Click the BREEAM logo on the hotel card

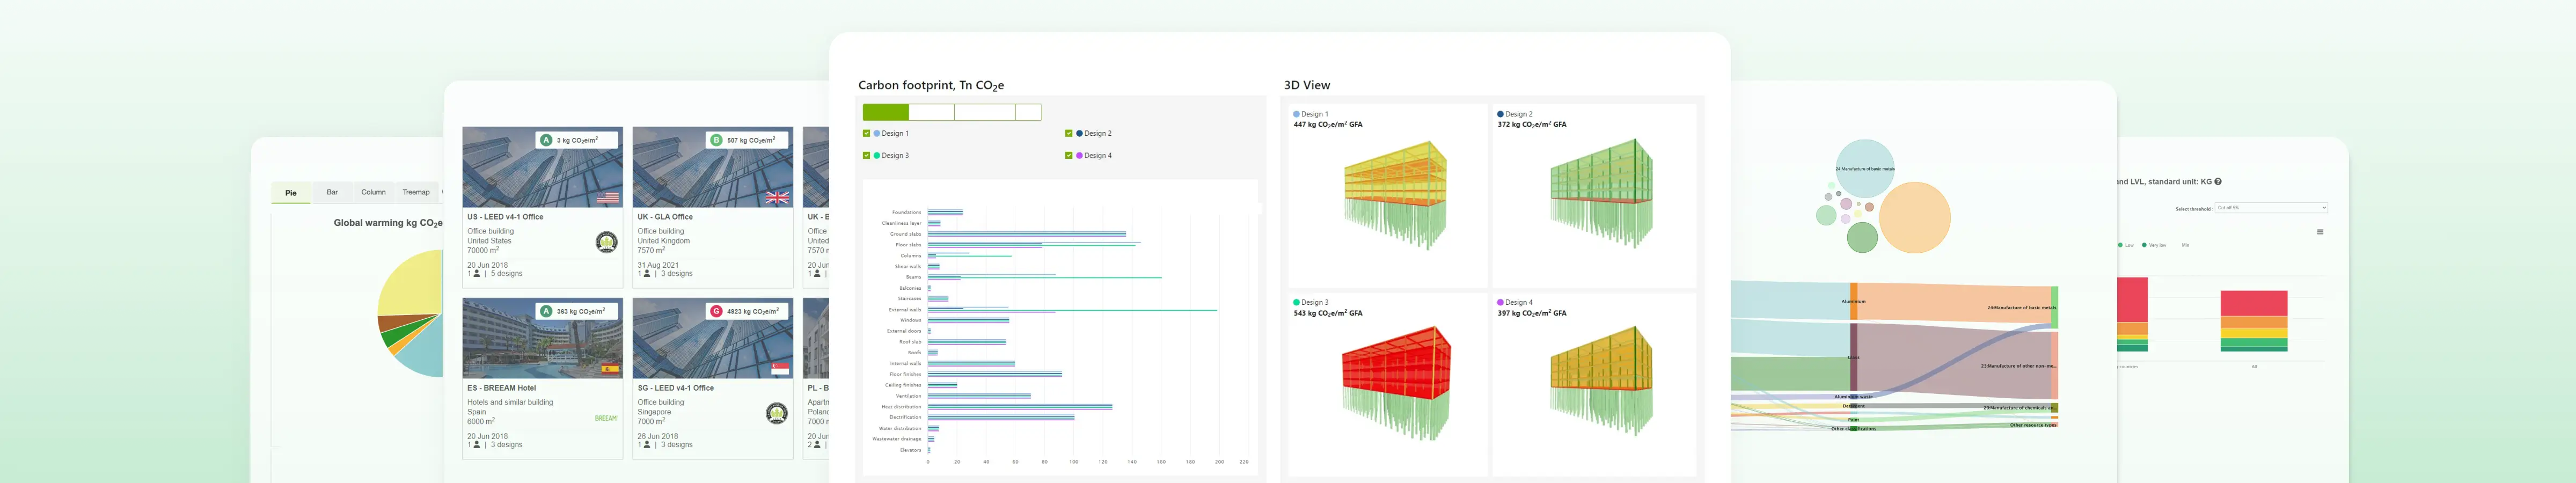606,418
